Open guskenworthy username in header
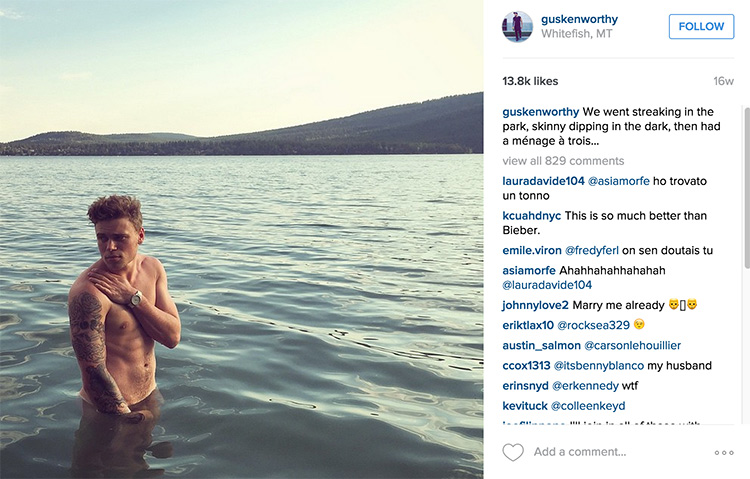Viewport: 750px width, 479px height. pos(579,19)
